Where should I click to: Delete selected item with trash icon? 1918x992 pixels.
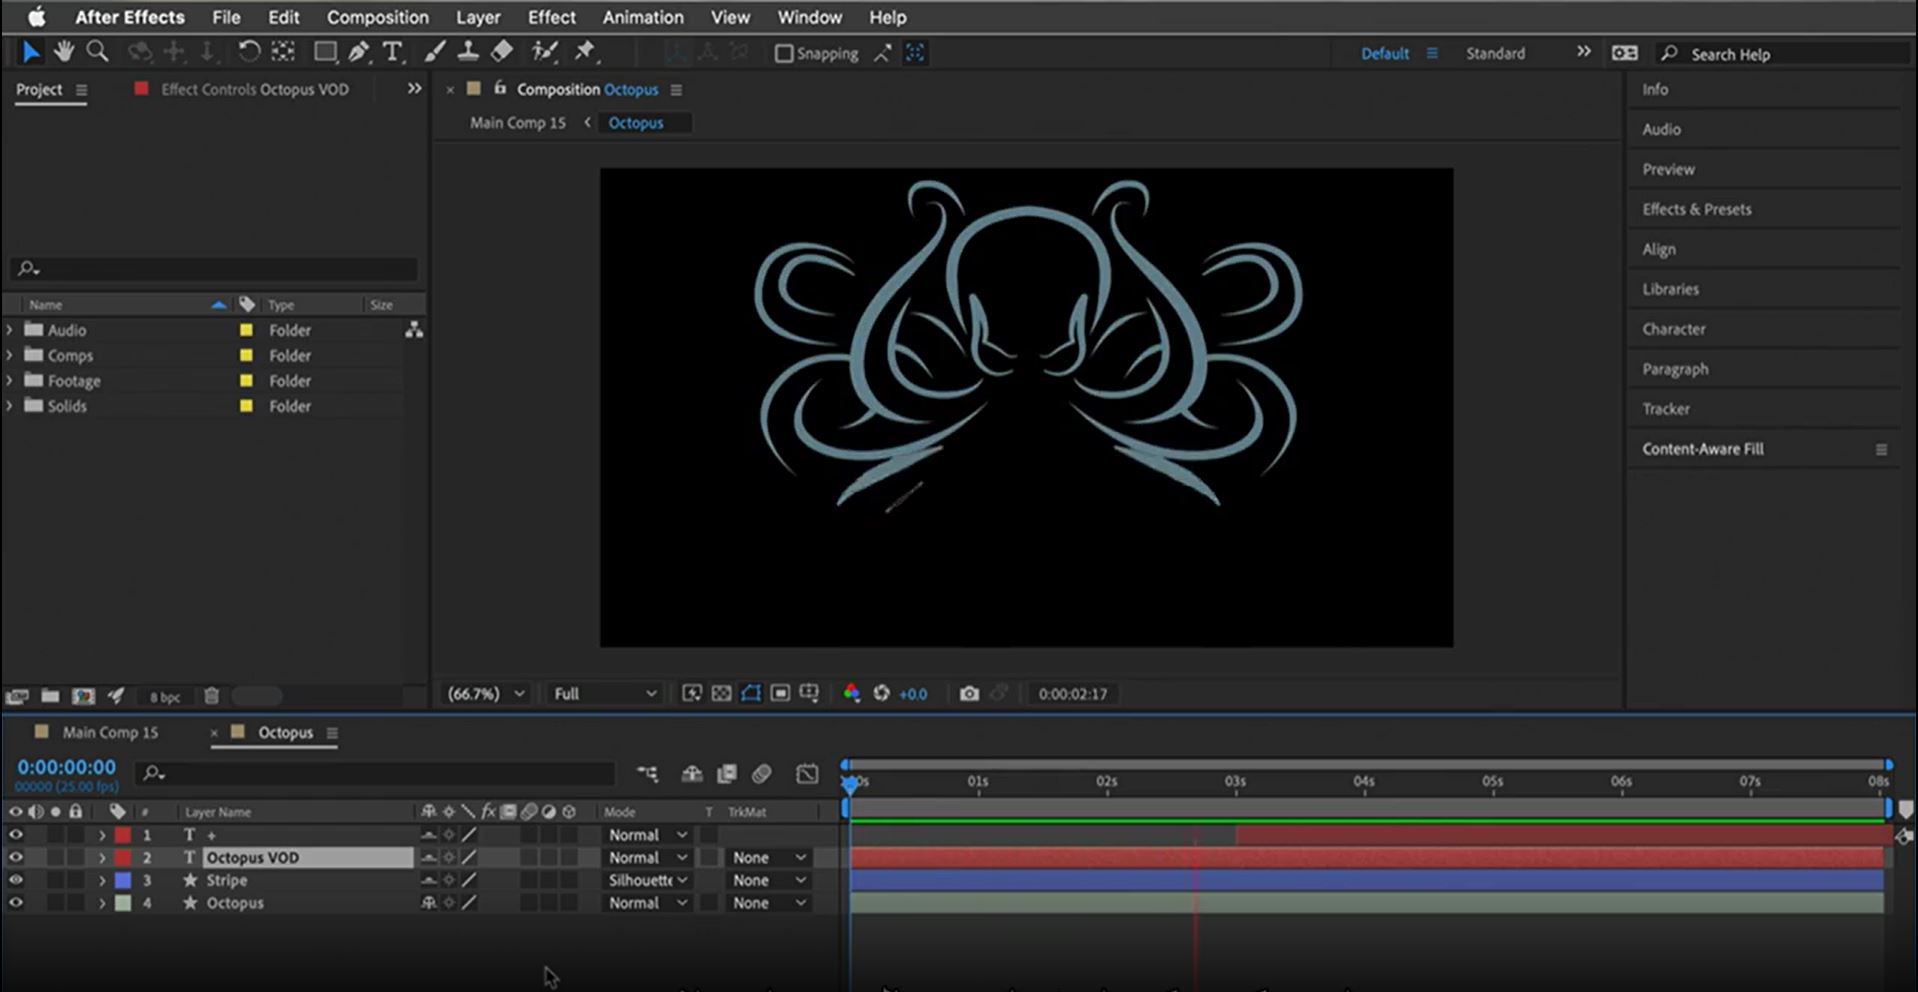click(211, 696)
